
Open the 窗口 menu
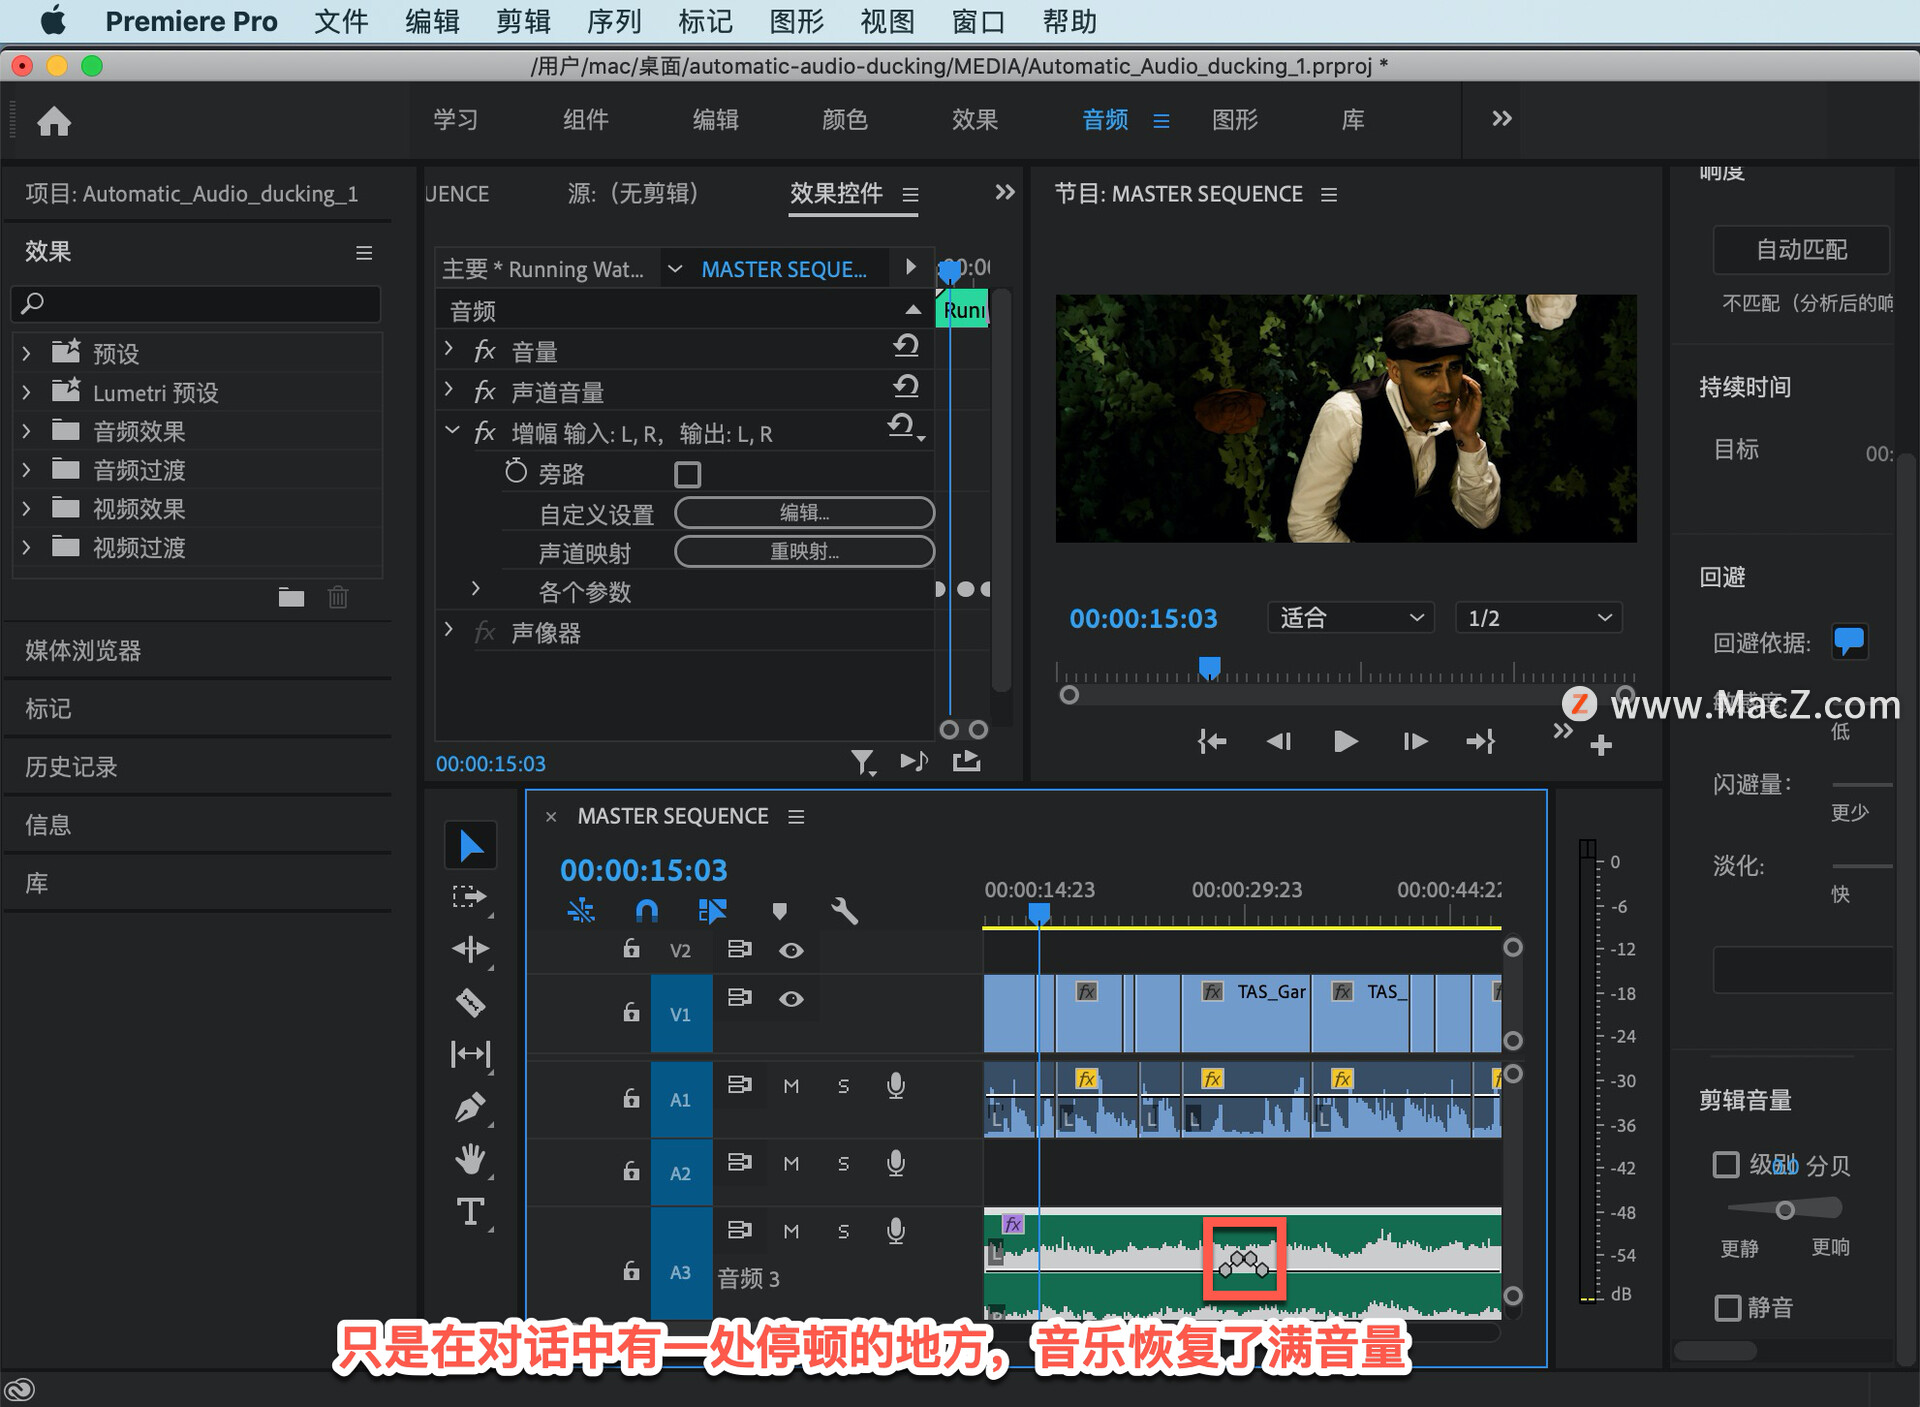coord(978,21)
